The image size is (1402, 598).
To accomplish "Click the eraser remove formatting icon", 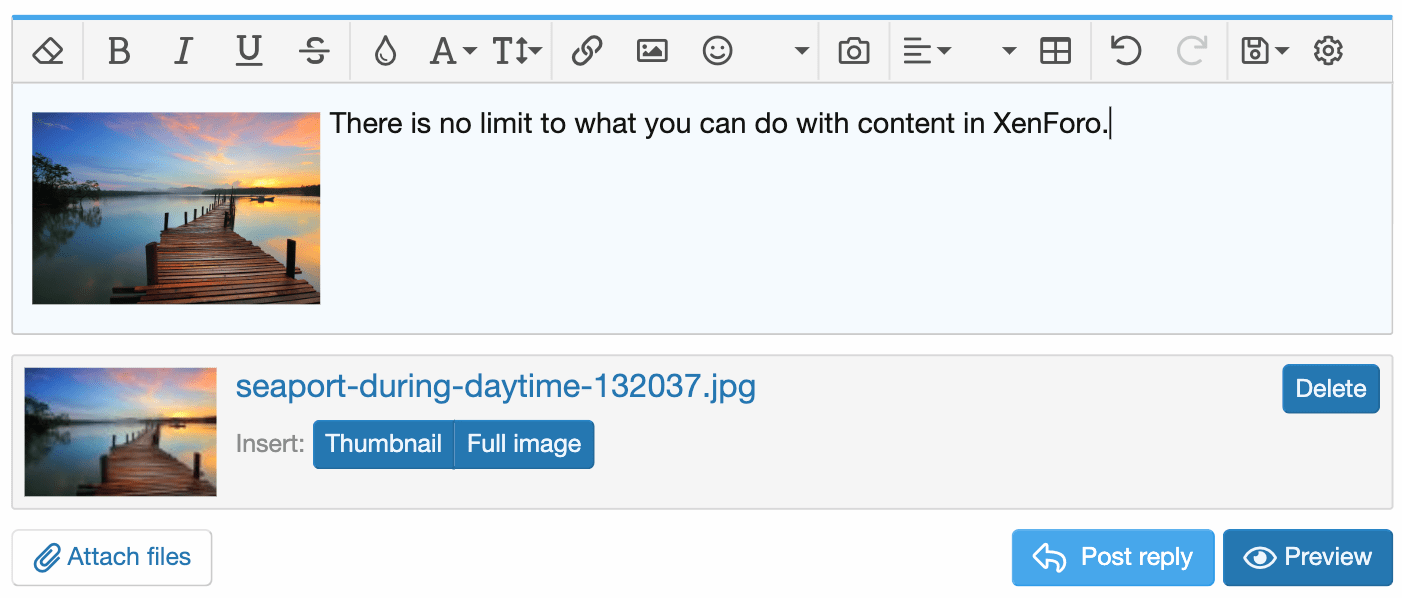I will [48, 51].
